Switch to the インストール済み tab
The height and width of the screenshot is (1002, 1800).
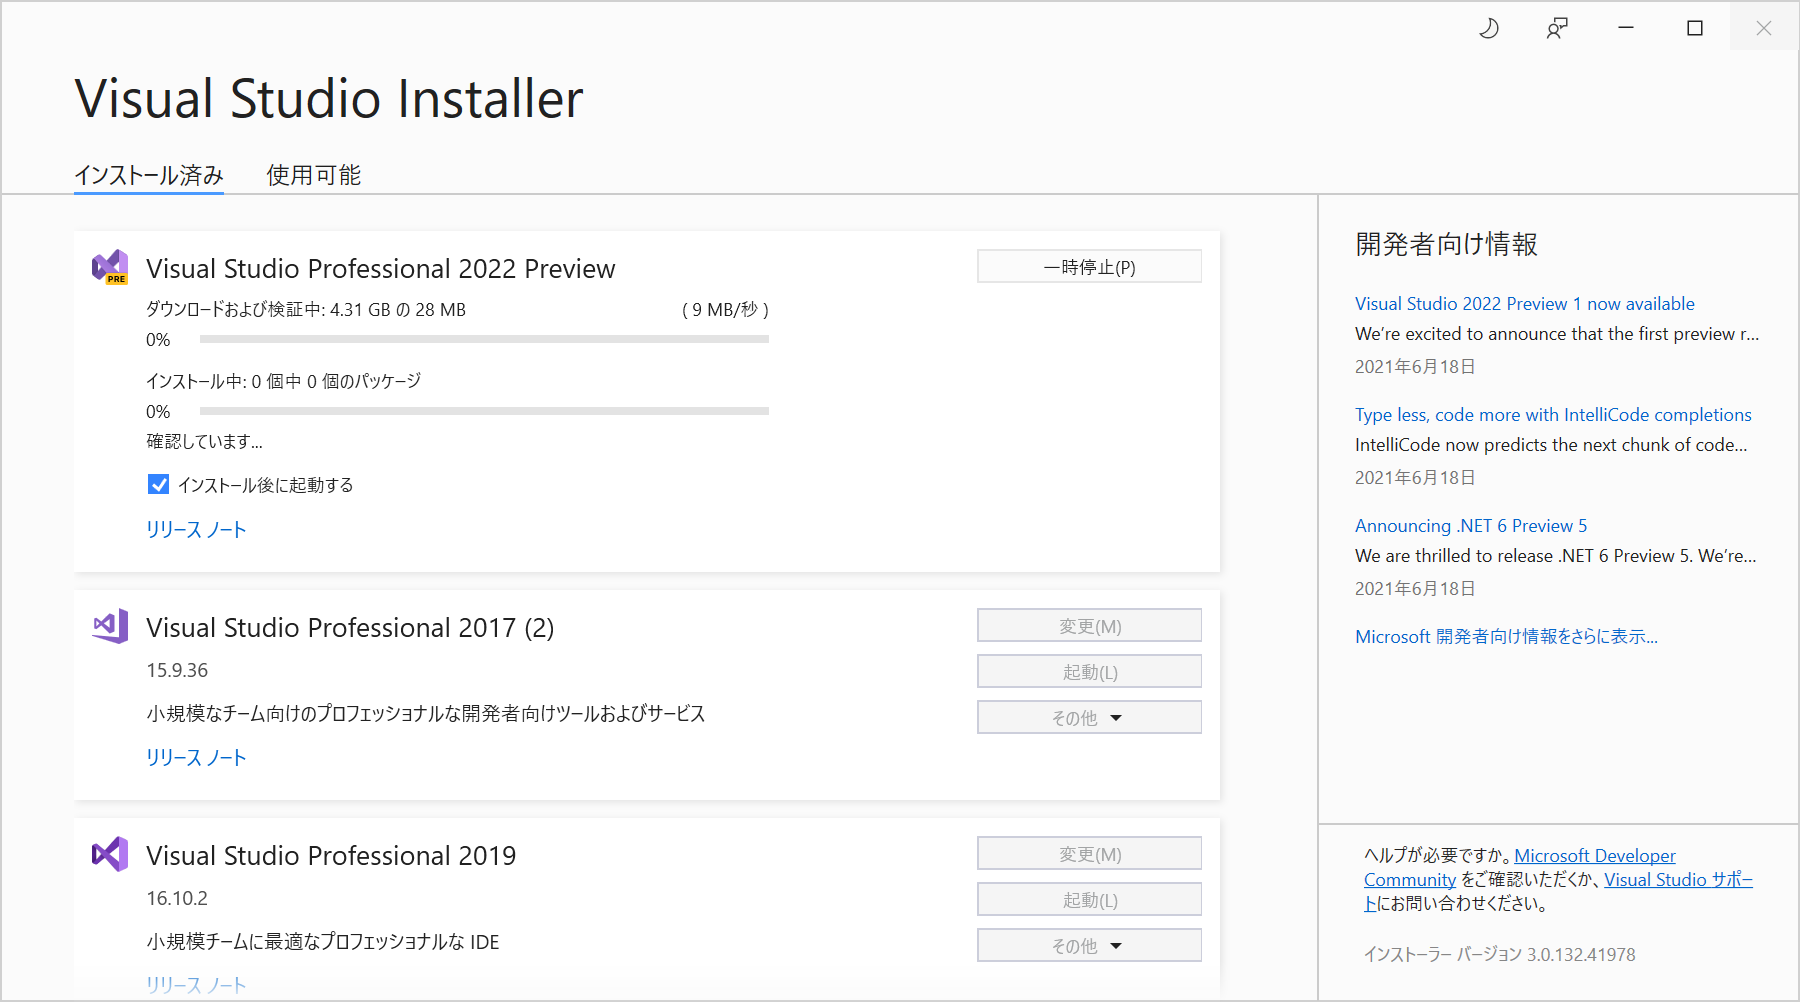click(x=149, y=175)
